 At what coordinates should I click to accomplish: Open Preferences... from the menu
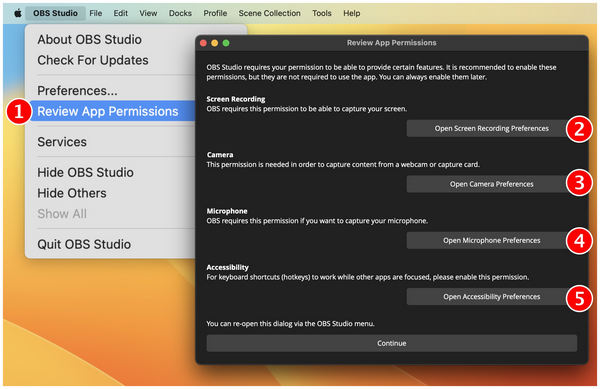pyautogui.click(x=77, y=91)
